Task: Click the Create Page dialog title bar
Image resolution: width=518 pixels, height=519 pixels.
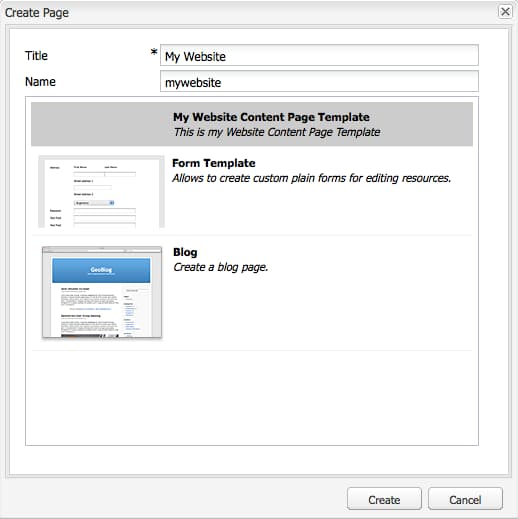Action: pyautogui.click(x=250, y=12)
